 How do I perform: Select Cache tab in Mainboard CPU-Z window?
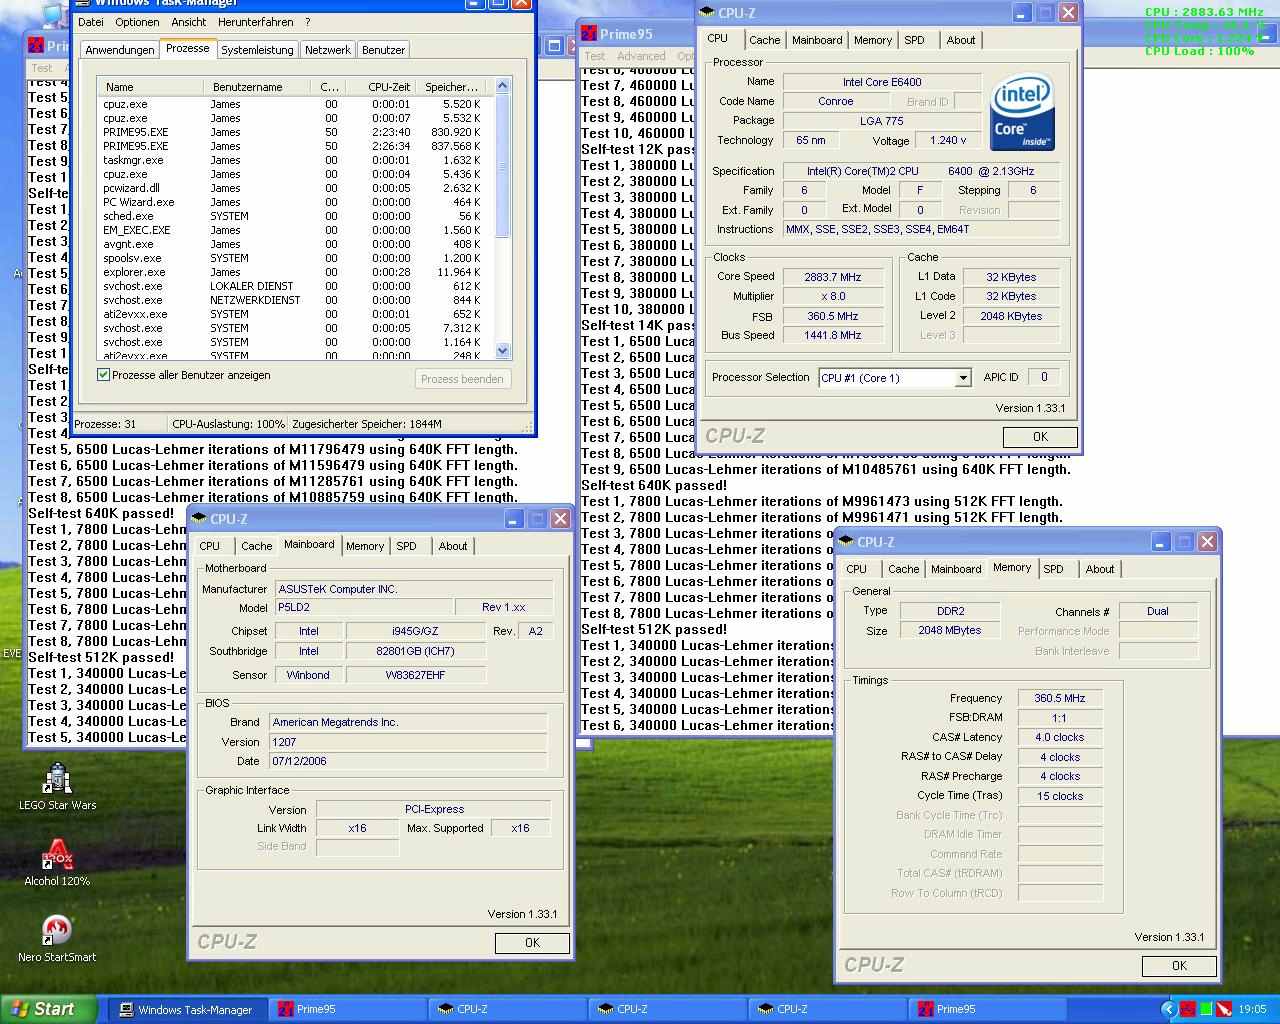(x=256, y=546)
